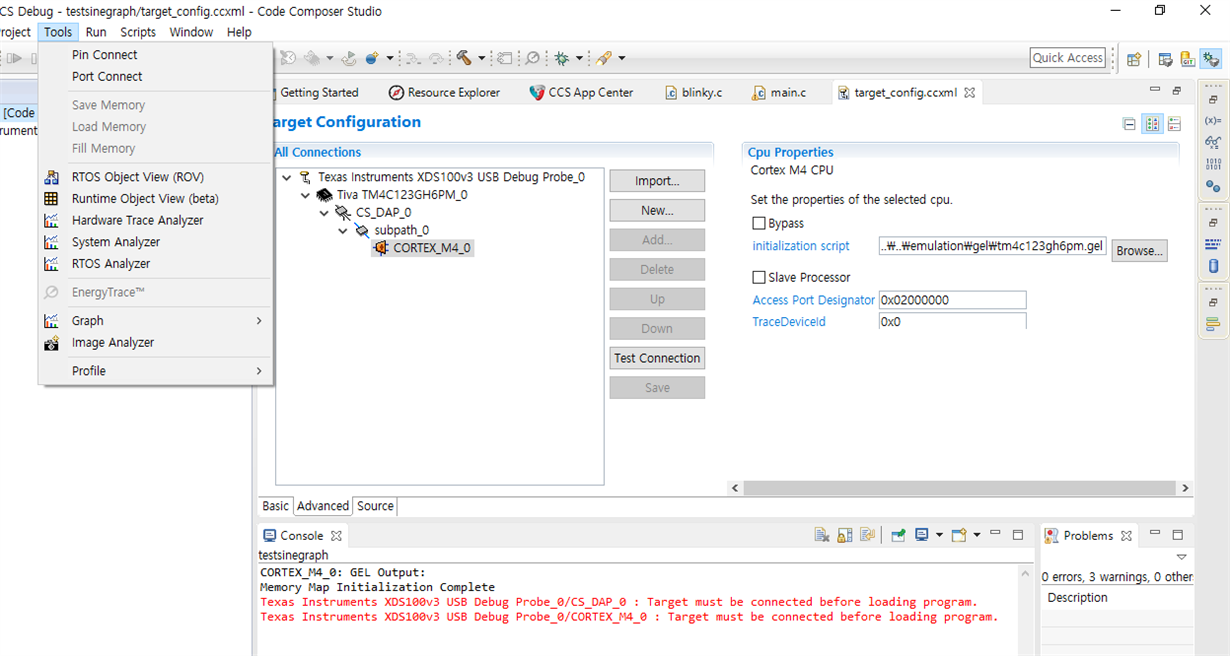Click the build hammer icon in toolbar
The height and width of the screenshot is (656, 1230).
point(464,58)
